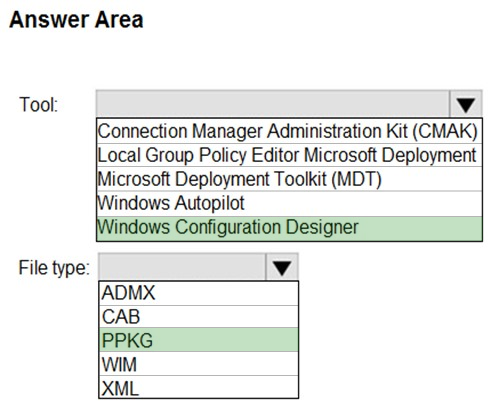
Task: Click the black triangle beside Tool field
Action: 466,105
